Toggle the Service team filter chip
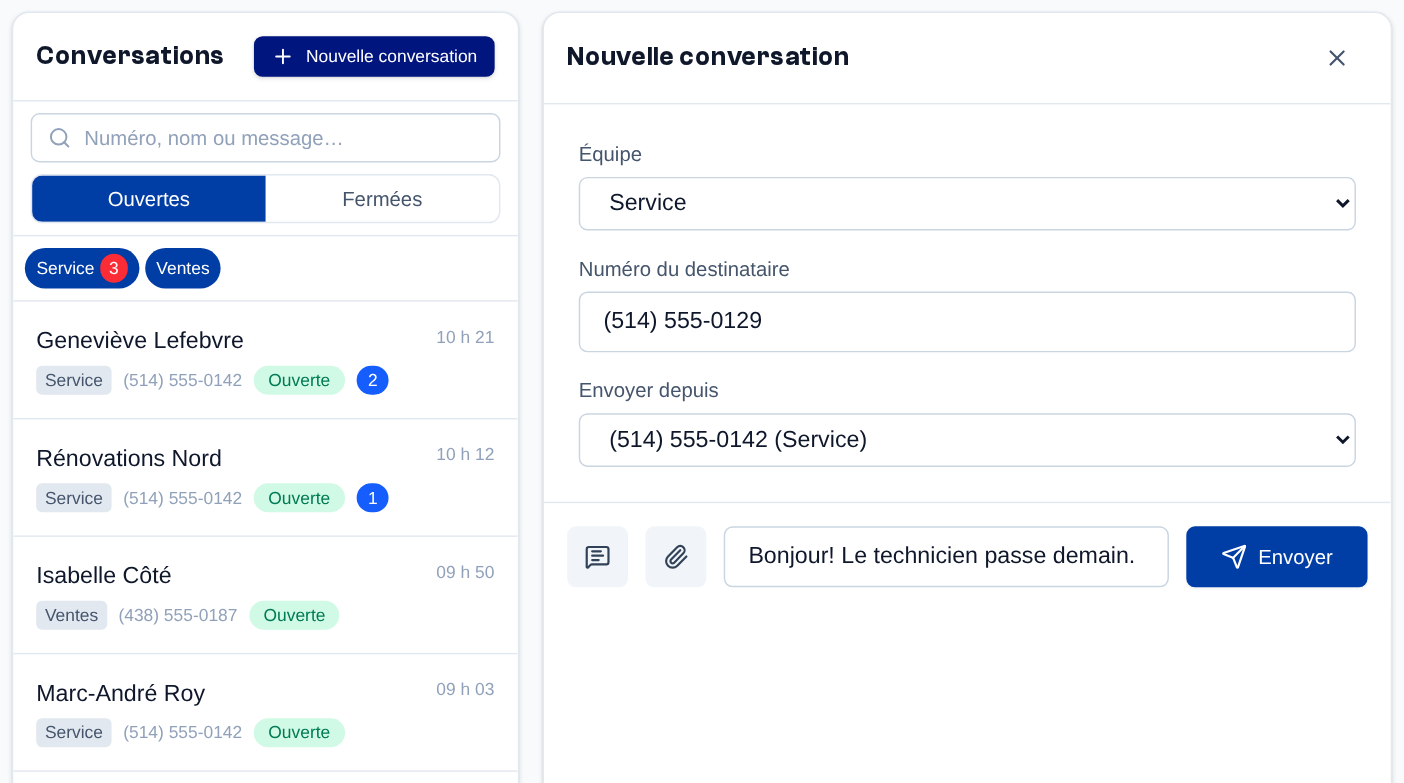 pyautogui.click(x=82, y=268)
